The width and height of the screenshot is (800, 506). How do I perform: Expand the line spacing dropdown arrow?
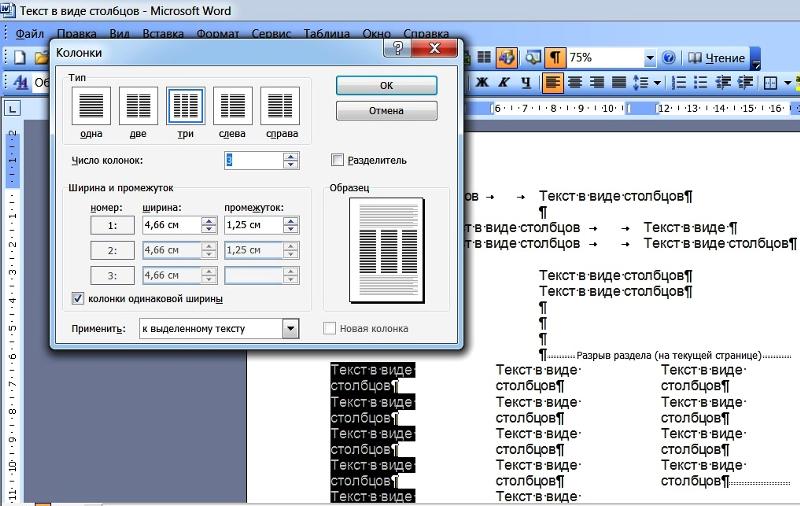[x=657, y=82]
